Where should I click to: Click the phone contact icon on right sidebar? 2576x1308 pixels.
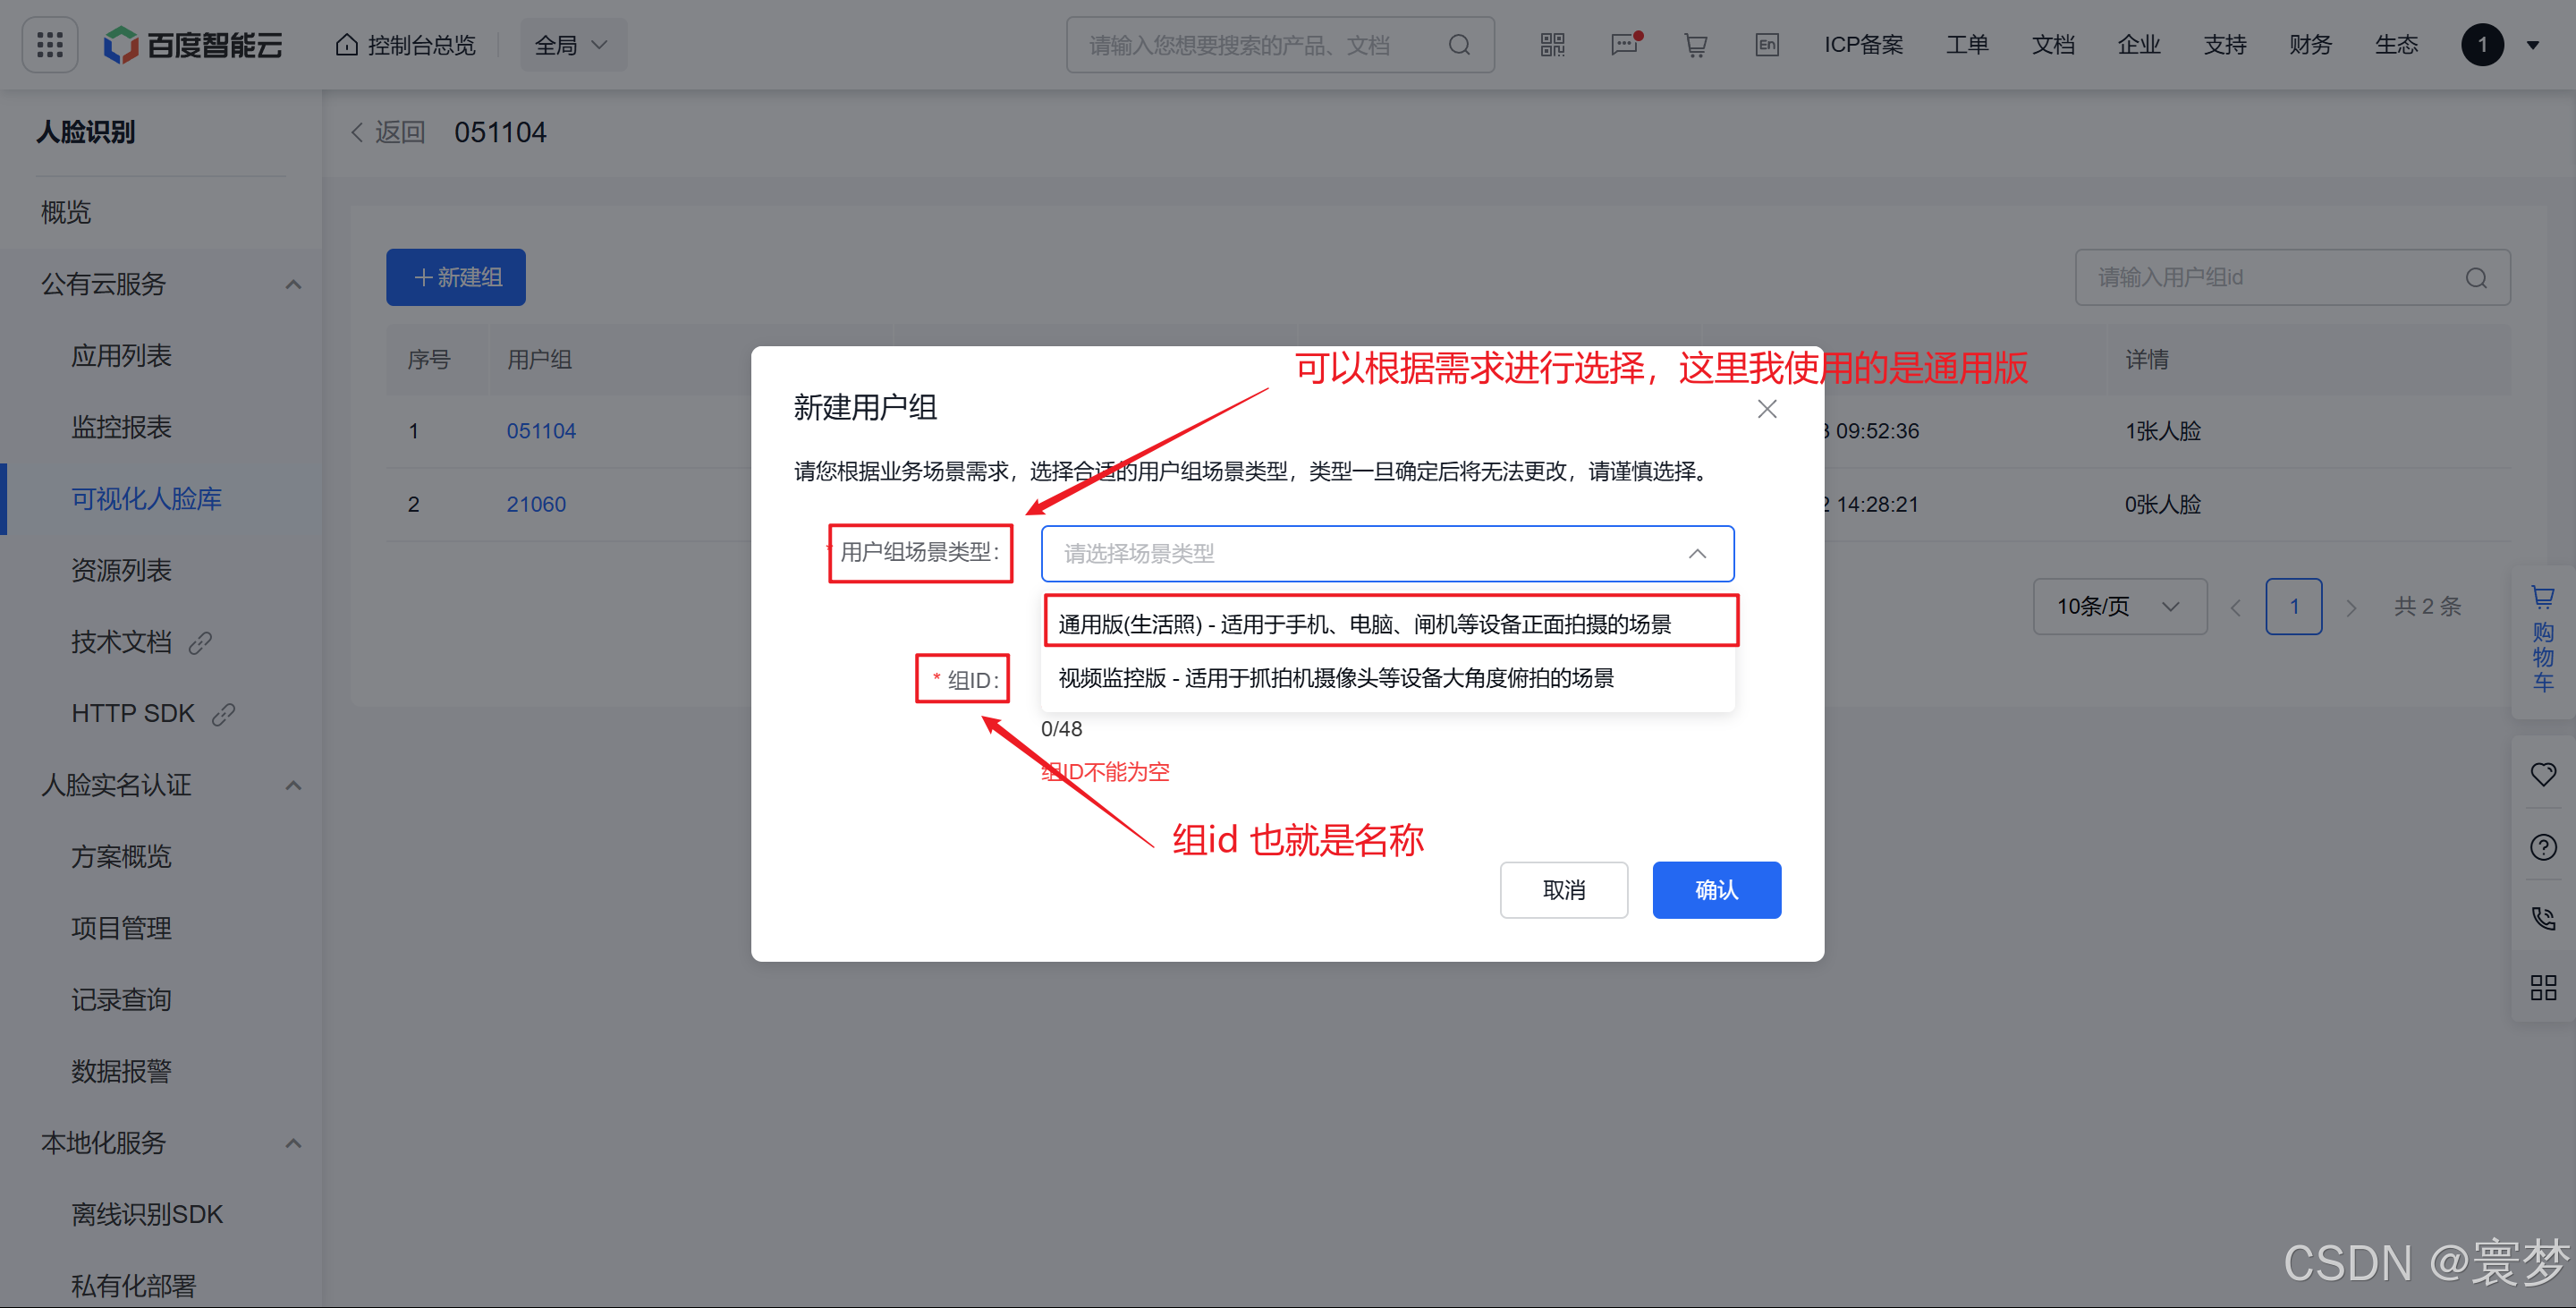click(2543, 918)
